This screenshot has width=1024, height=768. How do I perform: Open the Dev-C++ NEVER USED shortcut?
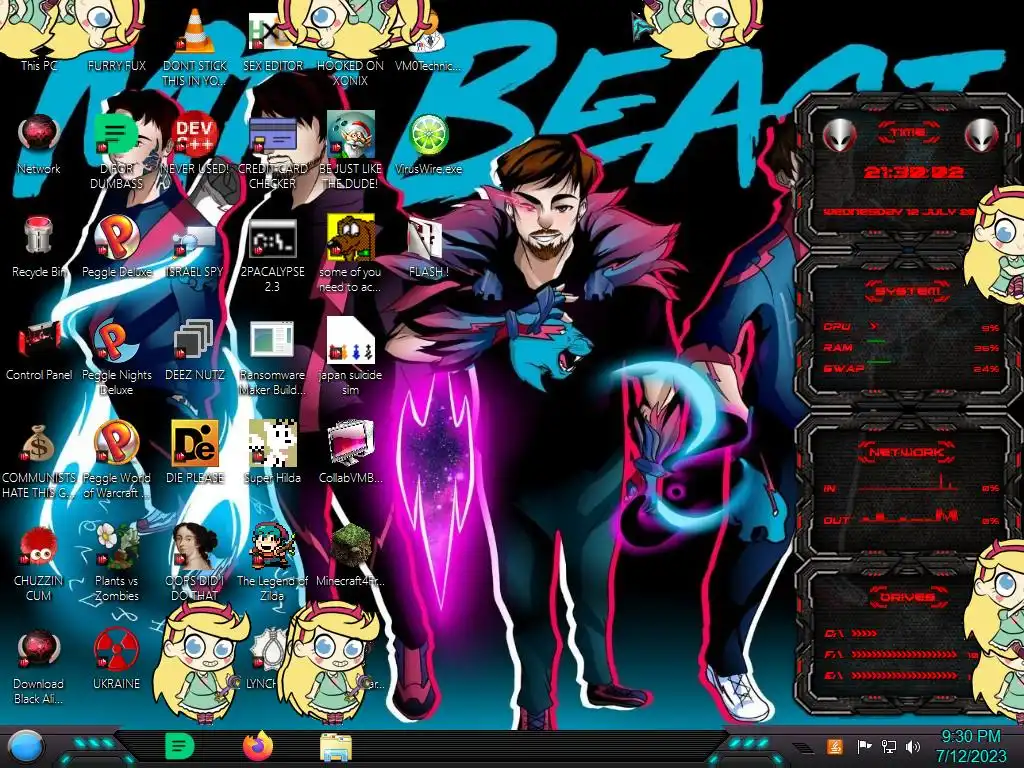[x=195, y=136]
